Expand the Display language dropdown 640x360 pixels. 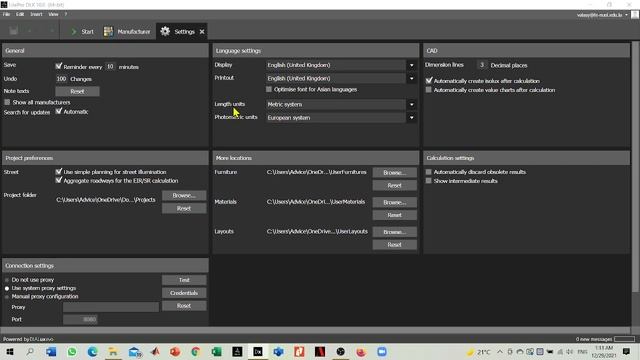[411, 65]
